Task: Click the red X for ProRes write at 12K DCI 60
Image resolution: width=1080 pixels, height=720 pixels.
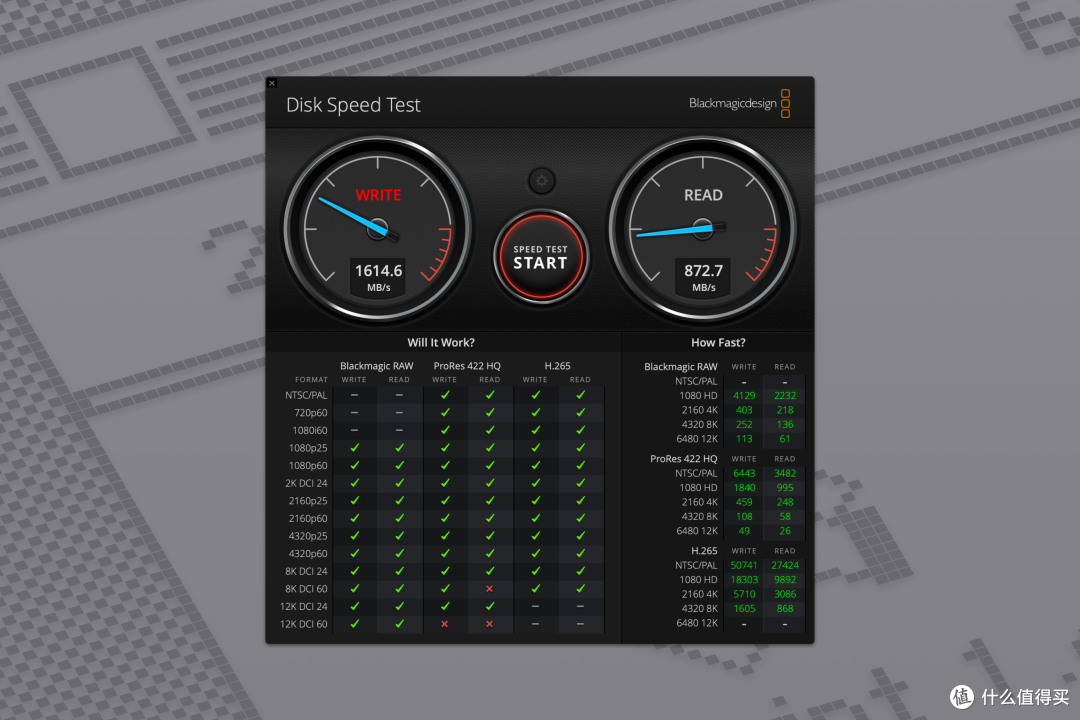Action: coord(444,624)
